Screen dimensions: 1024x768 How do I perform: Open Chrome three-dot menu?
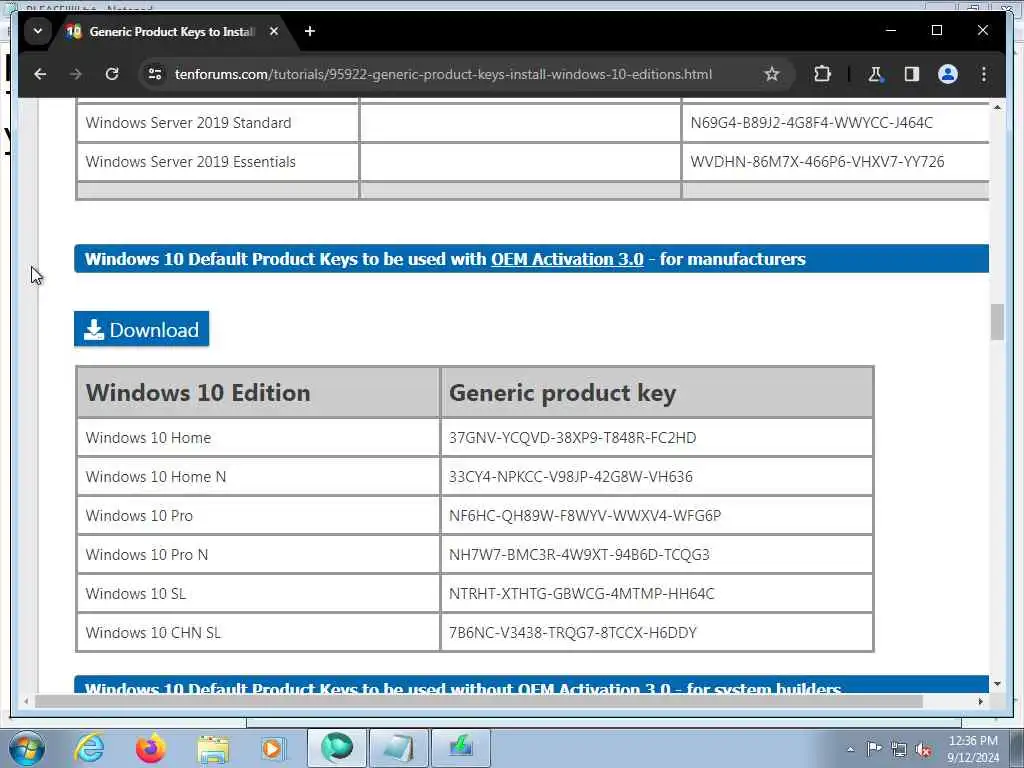(984, 74)
